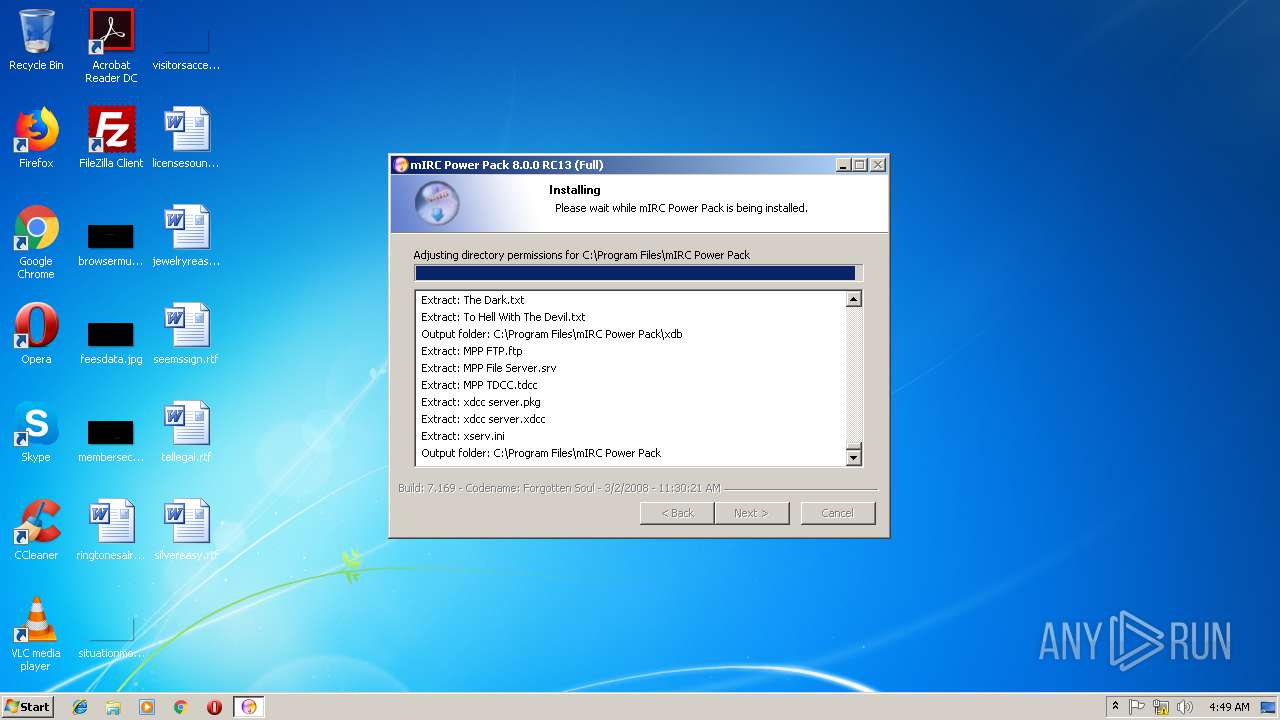Click Chrome icon in the taskbar
Image resolution: width=1280 pixels, height=720 pixels.
pos(181,707)
